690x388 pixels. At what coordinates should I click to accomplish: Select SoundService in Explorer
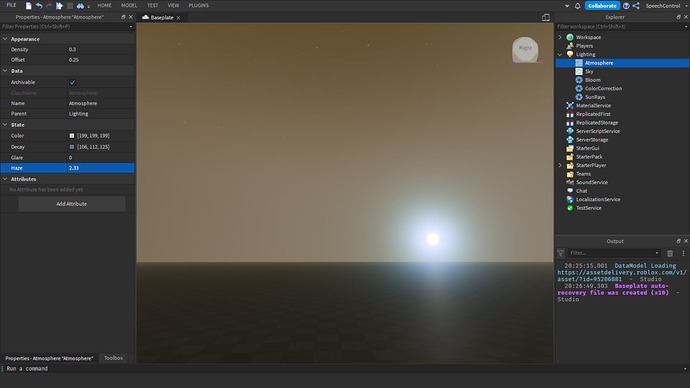591,182
